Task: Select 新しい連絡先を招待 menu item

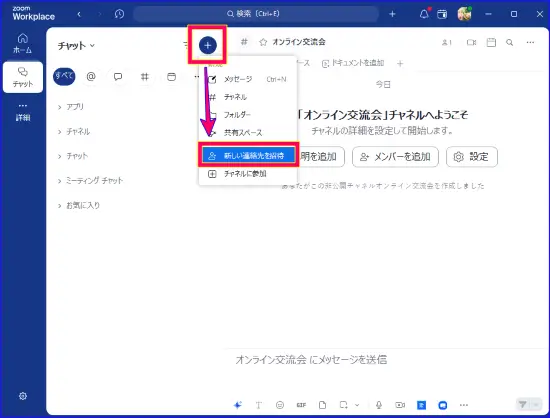Action: (x=249, y=155)
